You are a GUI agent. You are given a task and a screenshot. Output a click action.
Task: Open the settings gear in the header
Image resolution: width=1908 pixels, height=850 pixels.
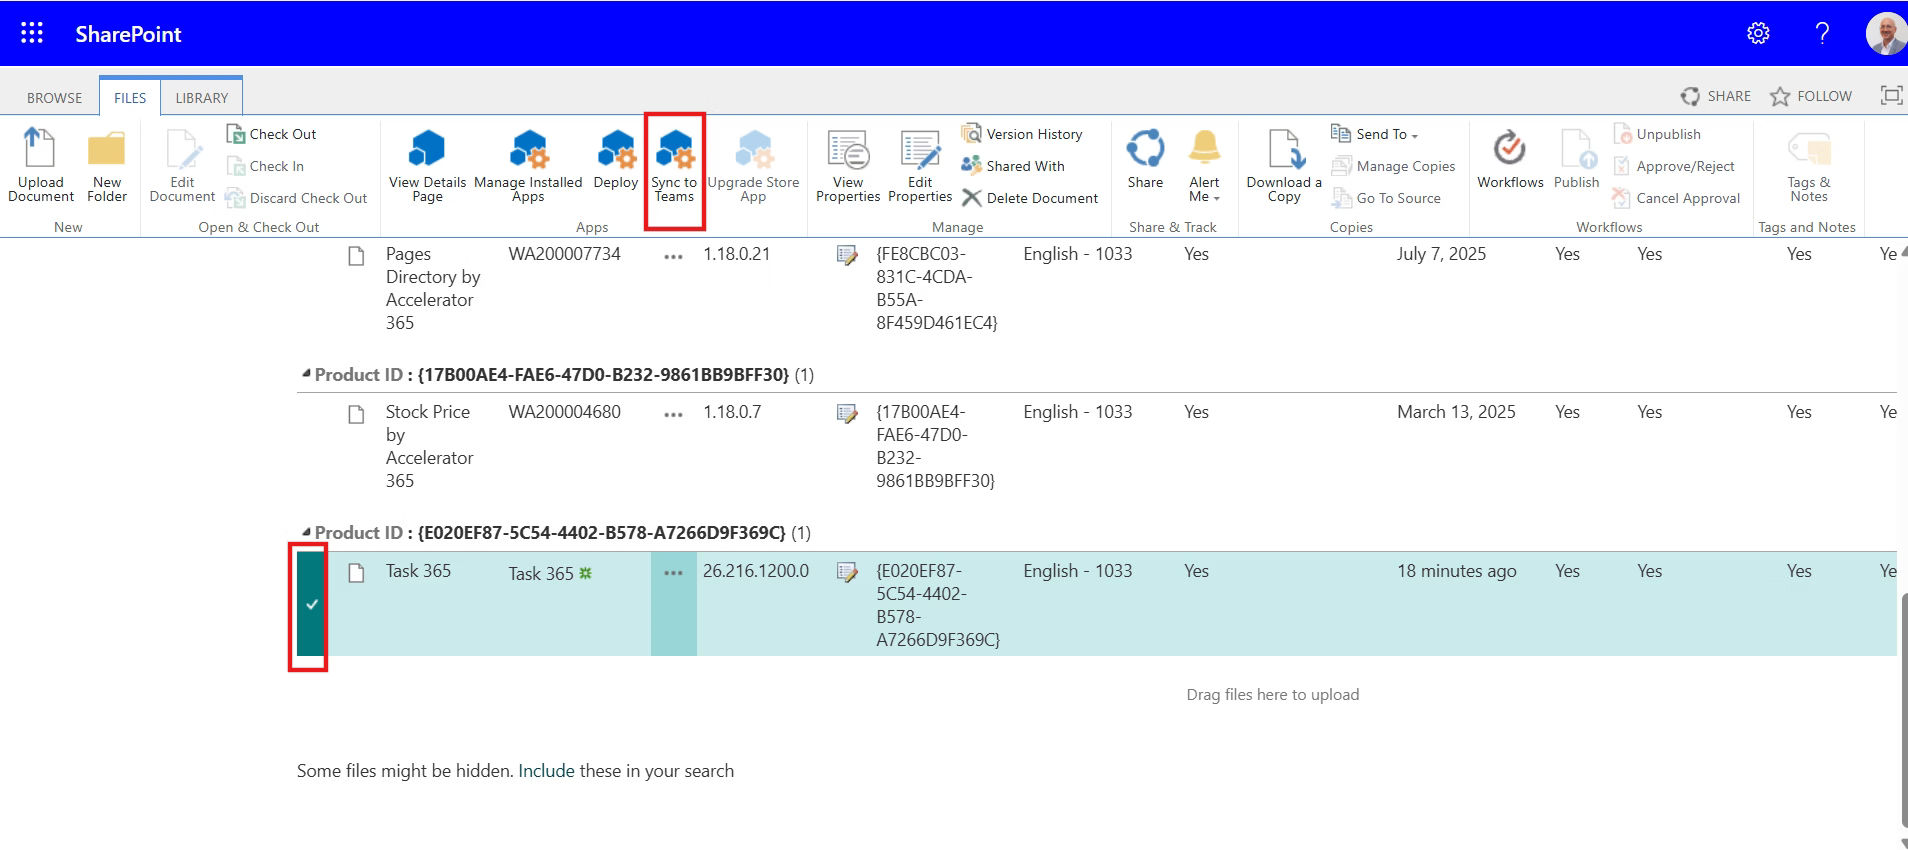tap(1758, 33)
